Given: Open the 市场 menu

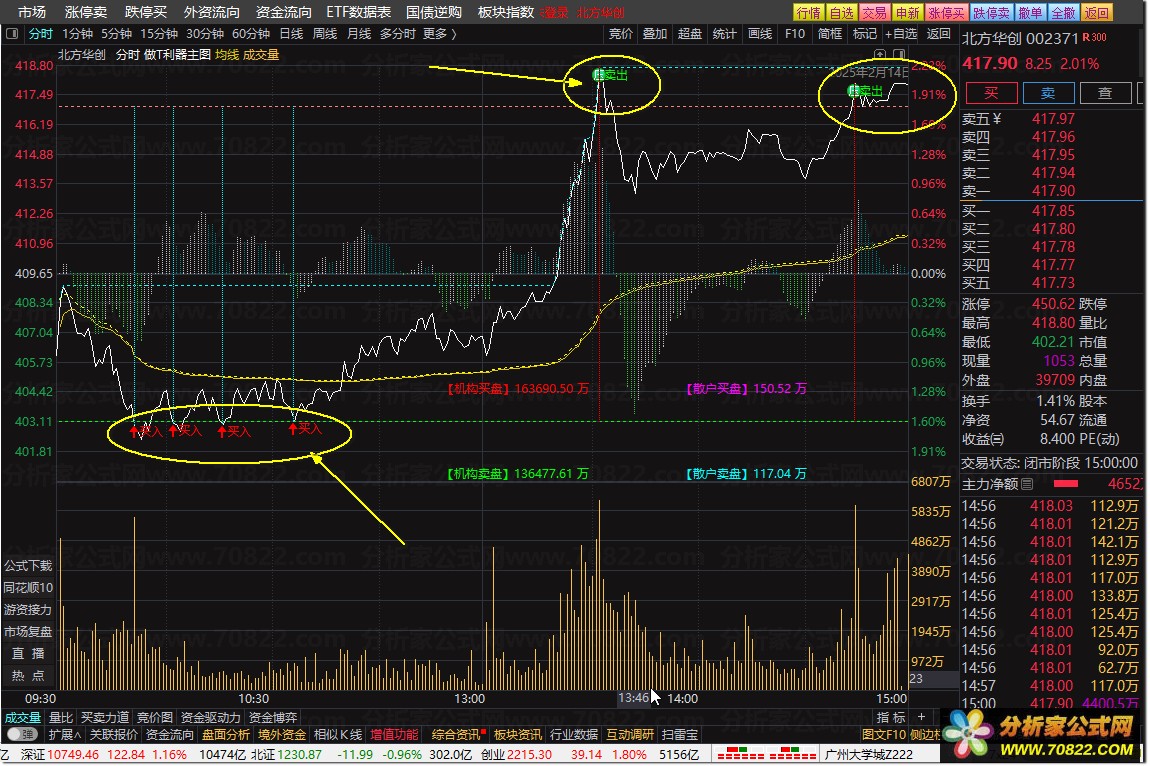Looking at the screenshot, I should coord(32,12).
